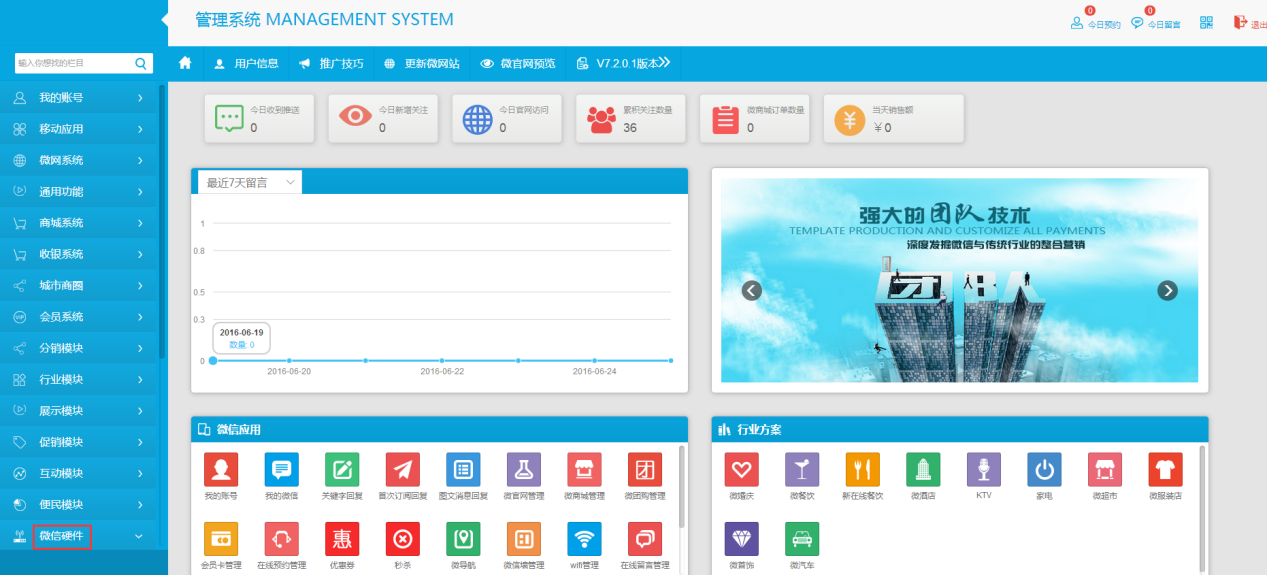The height and width of the screenshot is (575, 1267).
Task: Click the 今日预约 link in header
Action: coord(1096,23)
